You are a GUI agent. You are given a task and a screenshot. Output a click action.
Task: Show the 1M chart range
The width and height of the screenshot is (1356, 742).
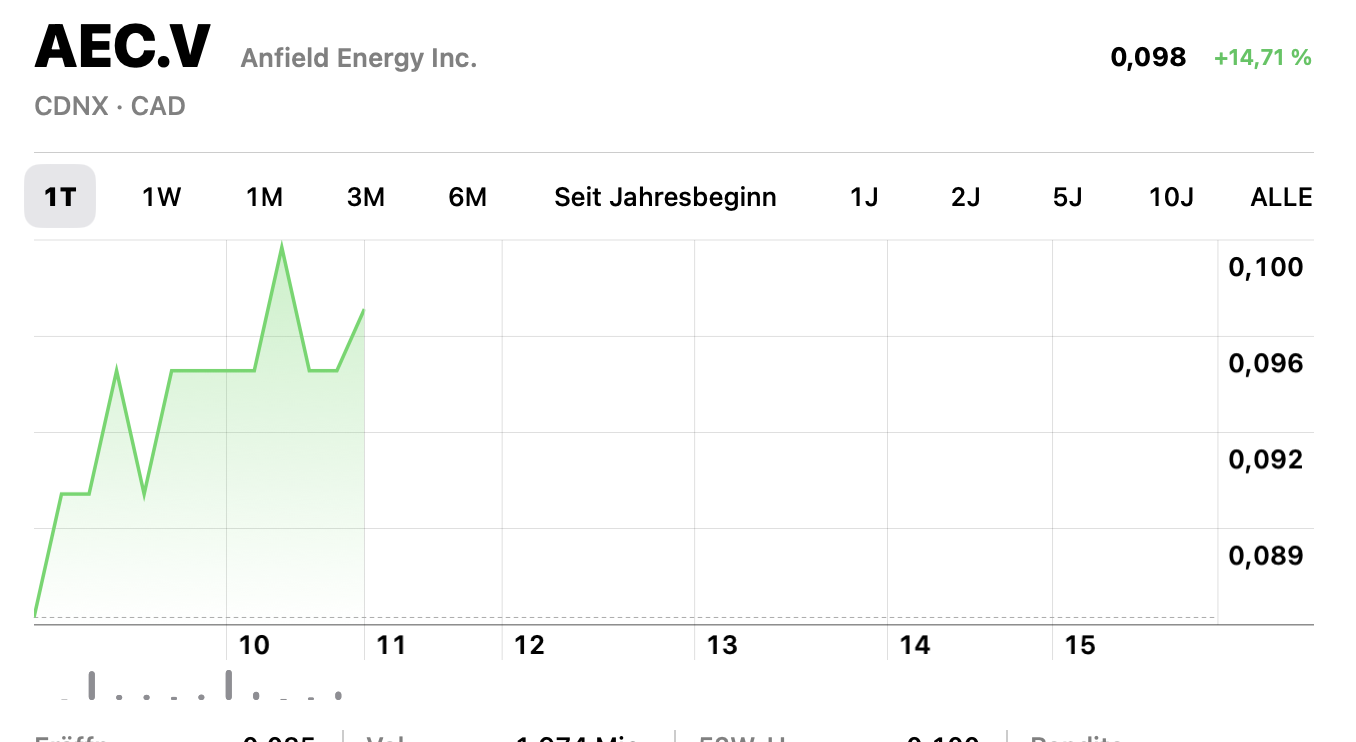pos(264,197)
